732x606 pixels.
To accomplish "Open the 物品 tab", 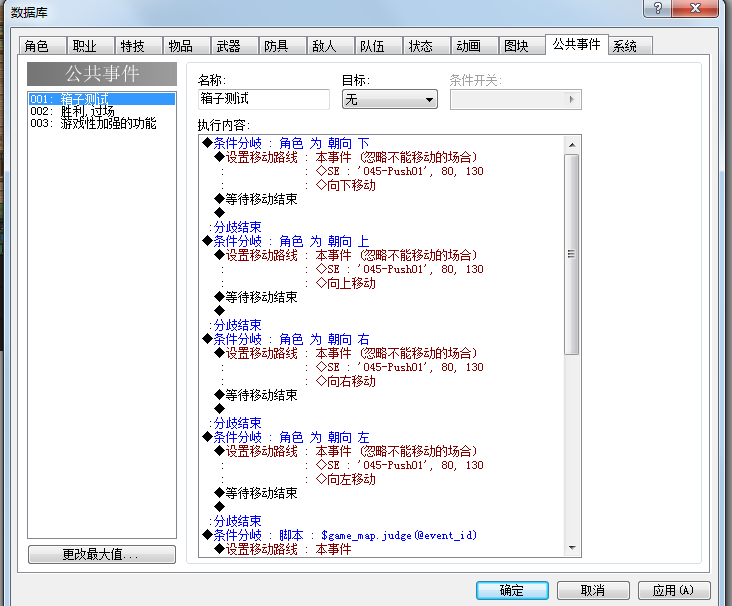I will [x=187, y=46].
